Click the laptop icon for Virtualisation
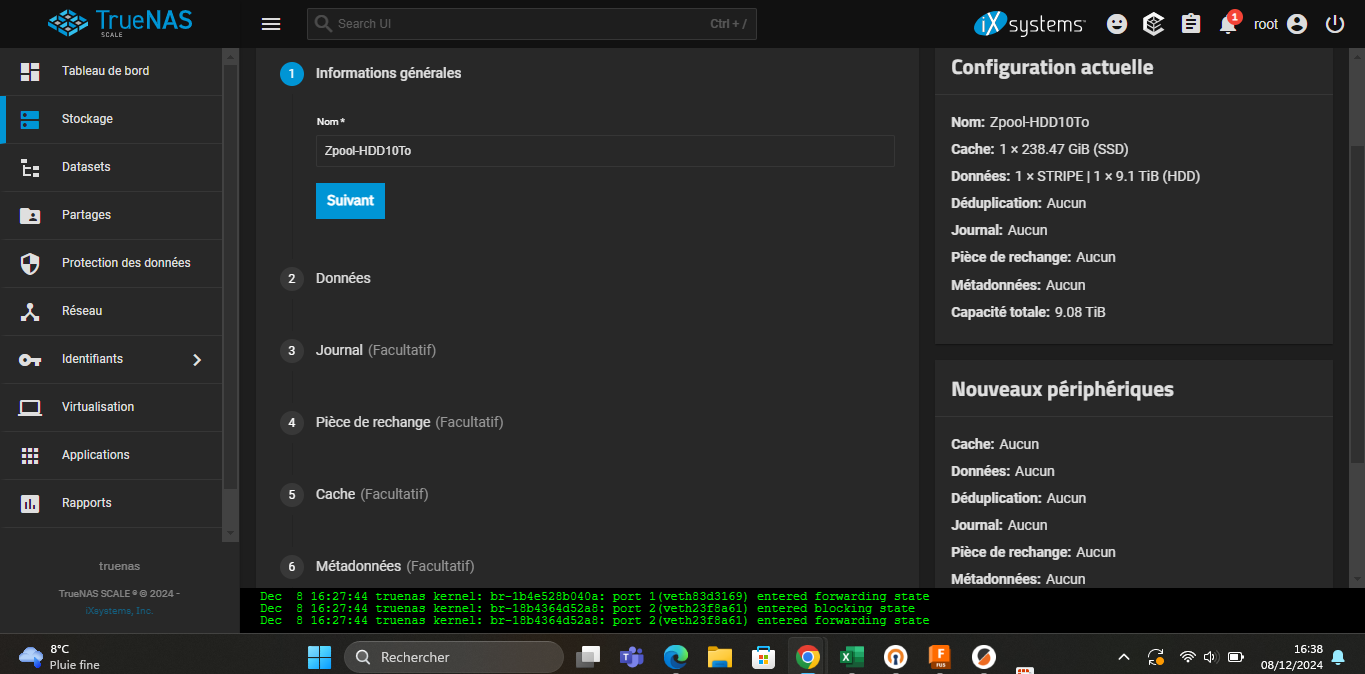 pos(30,407)
